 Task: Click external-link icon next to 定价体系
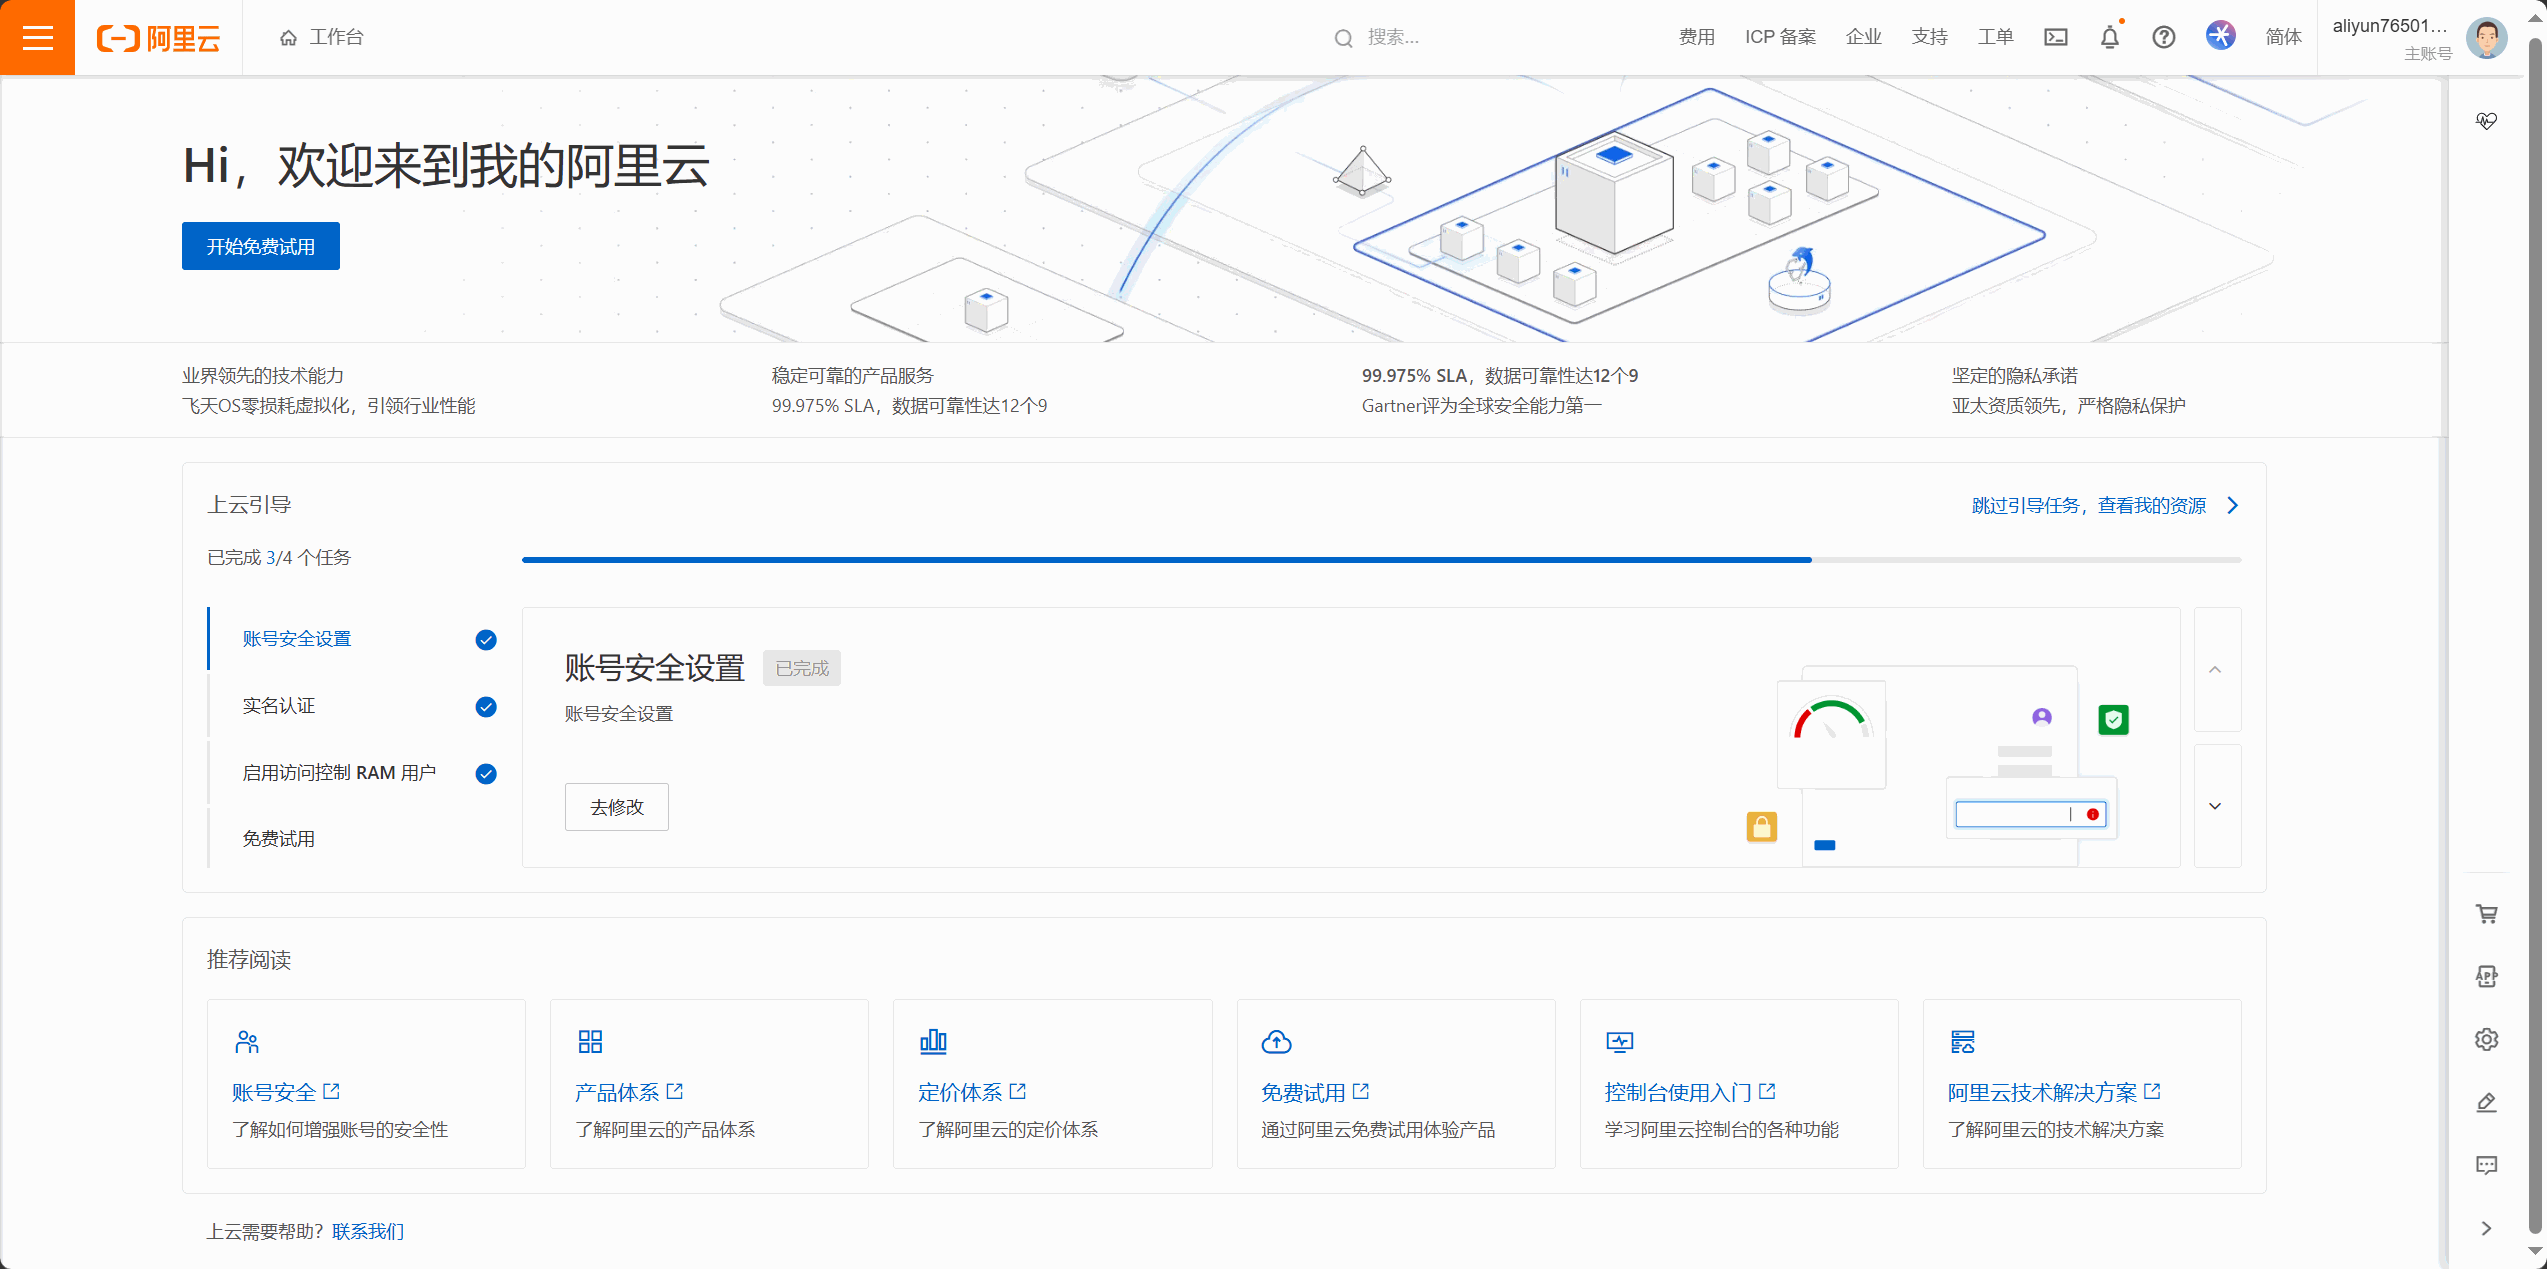click(x=1018, y=1091)
